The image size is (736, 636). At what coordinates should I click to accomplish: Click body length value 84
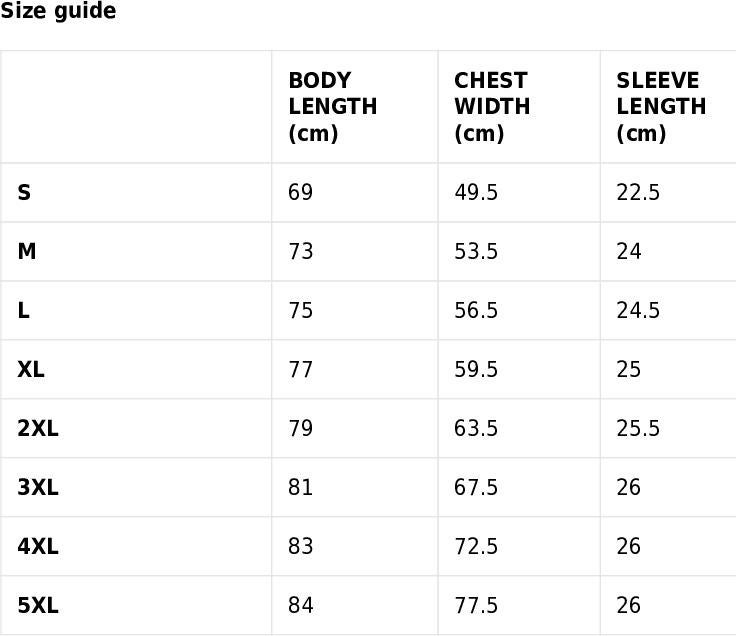tap(300, 605)
